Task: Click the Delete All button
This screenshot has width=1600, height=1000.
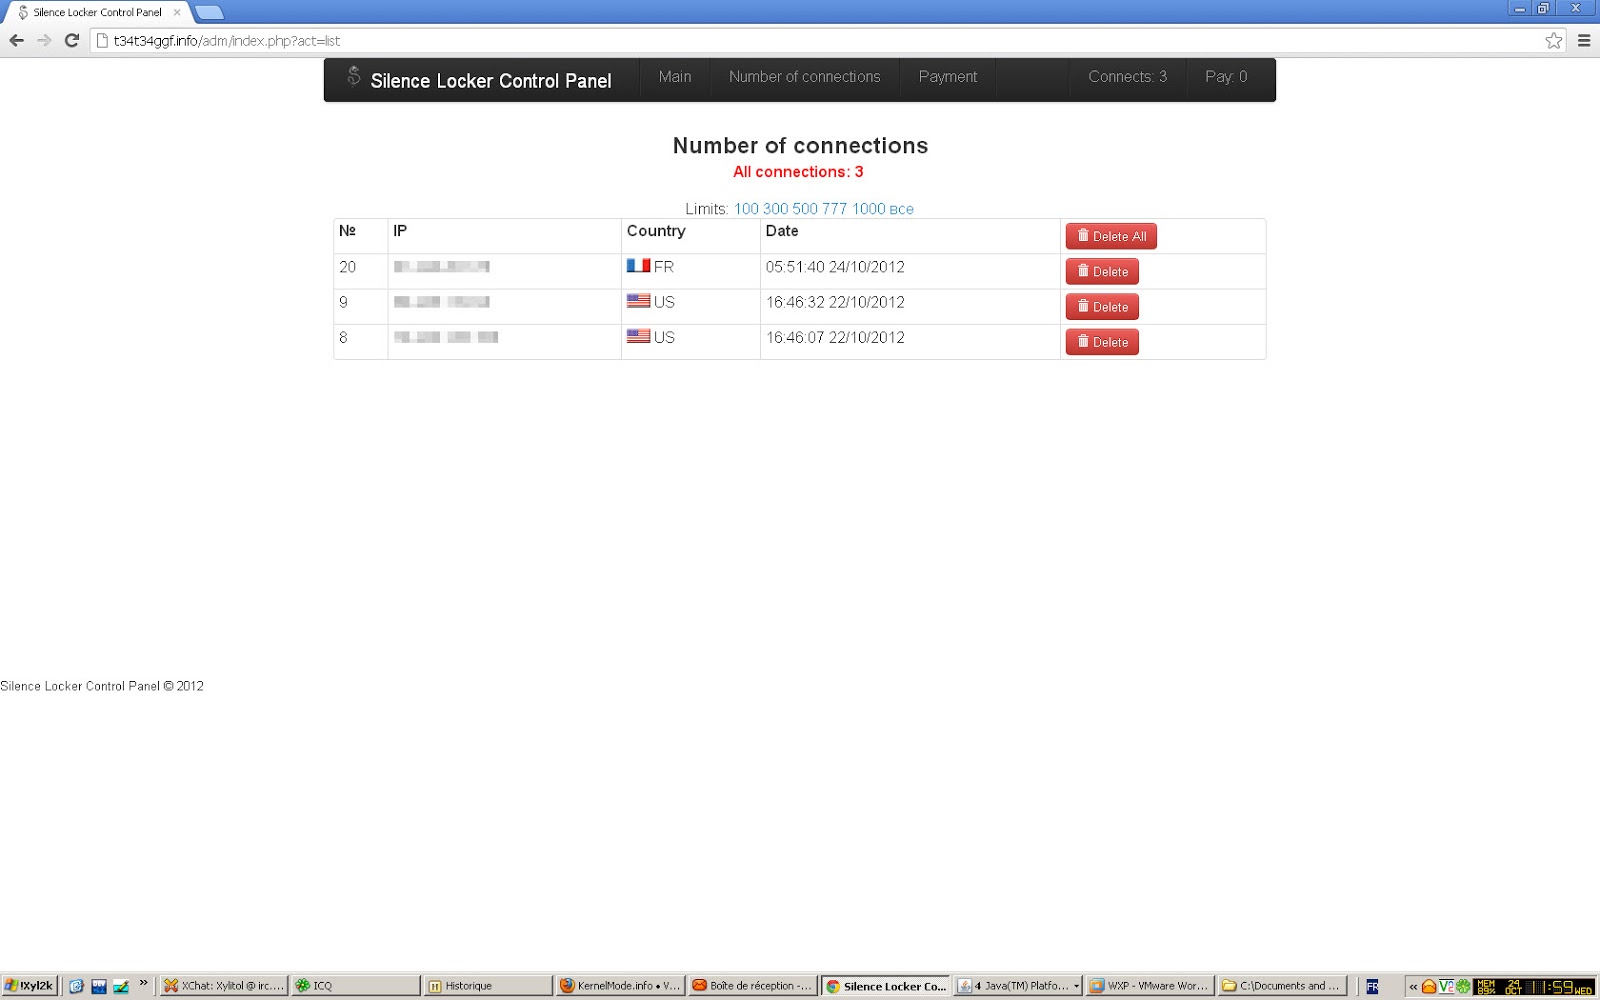Action: point(1111,236)
